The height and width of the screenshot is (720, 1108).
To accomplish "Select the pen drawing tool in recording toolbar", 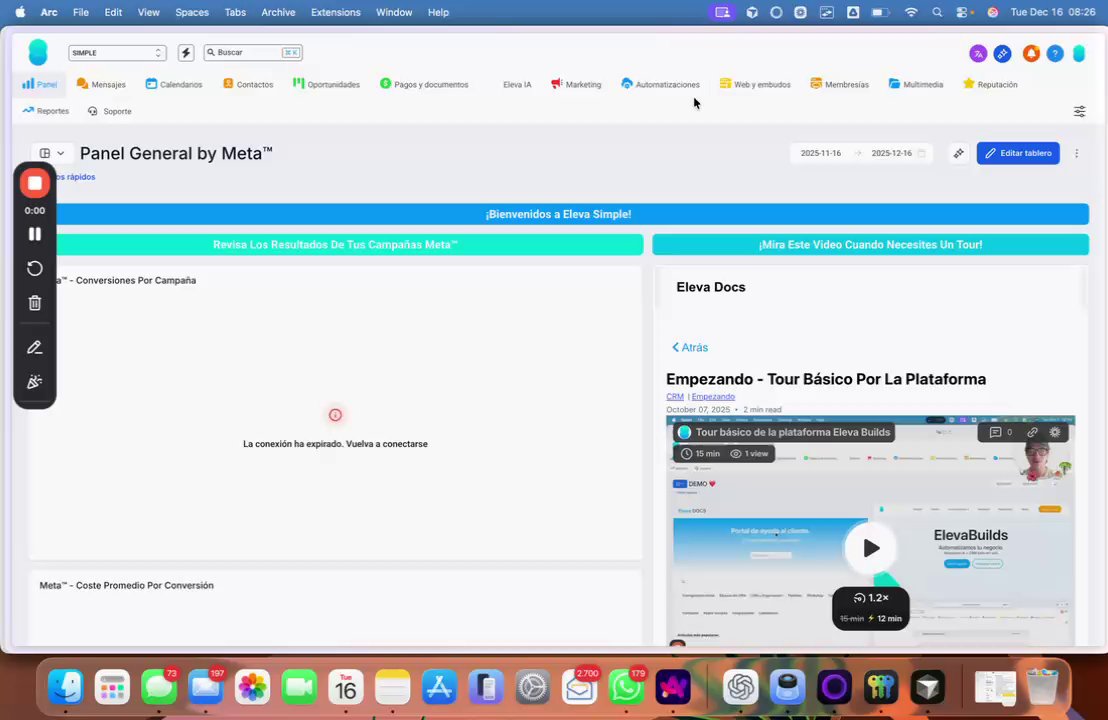I will 35,348.
